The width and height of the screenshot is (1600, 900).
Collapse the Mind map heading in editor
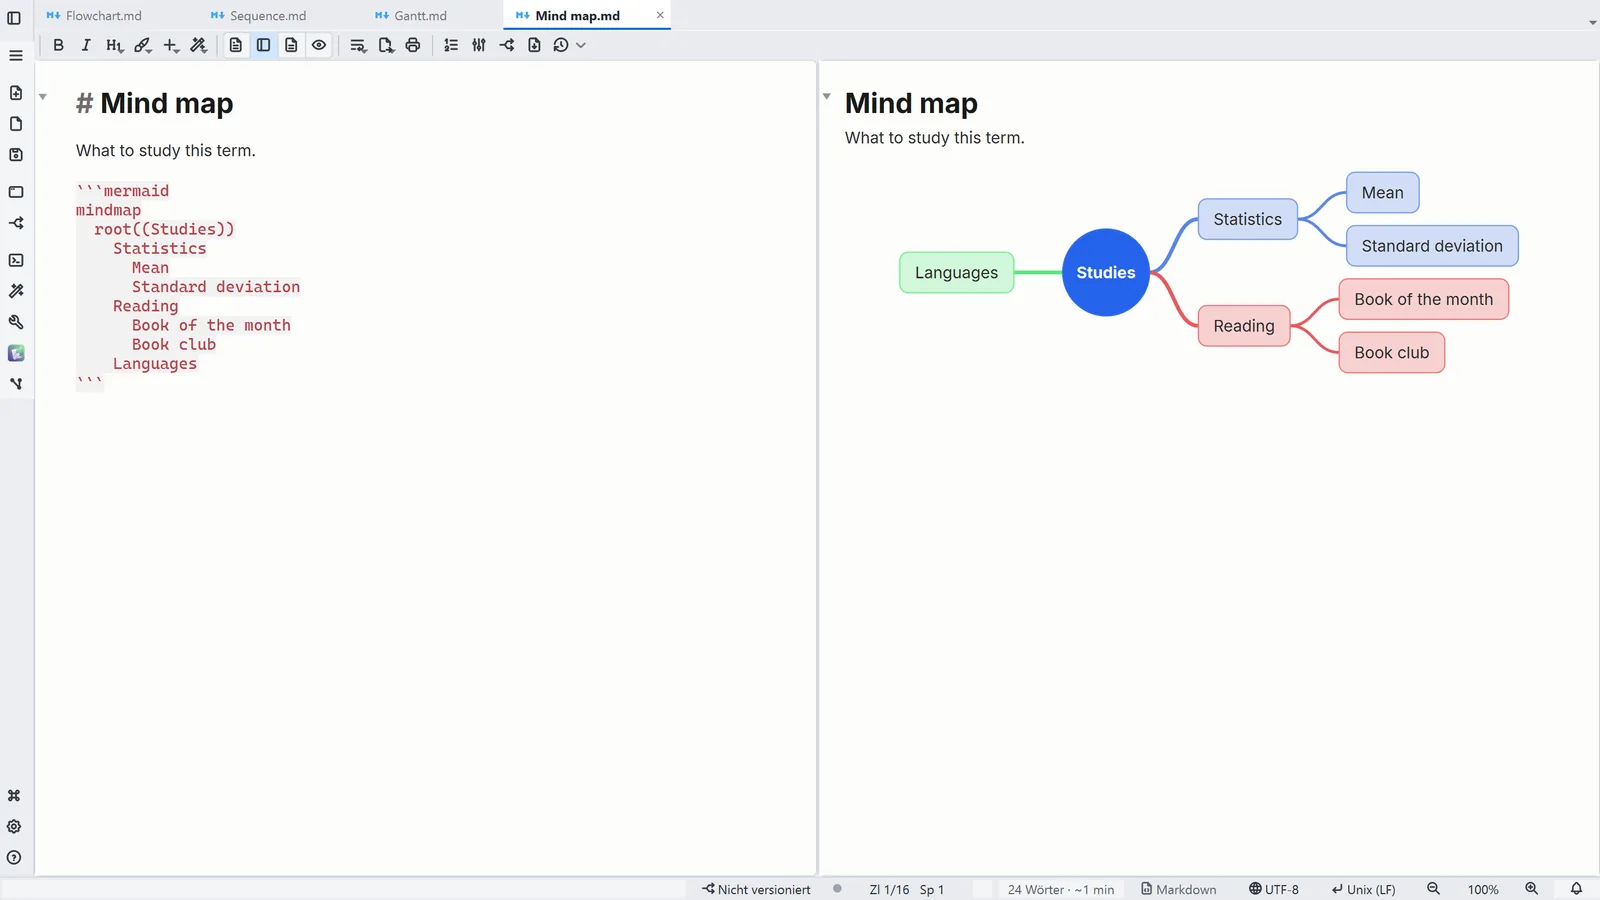tap(43, 97)
